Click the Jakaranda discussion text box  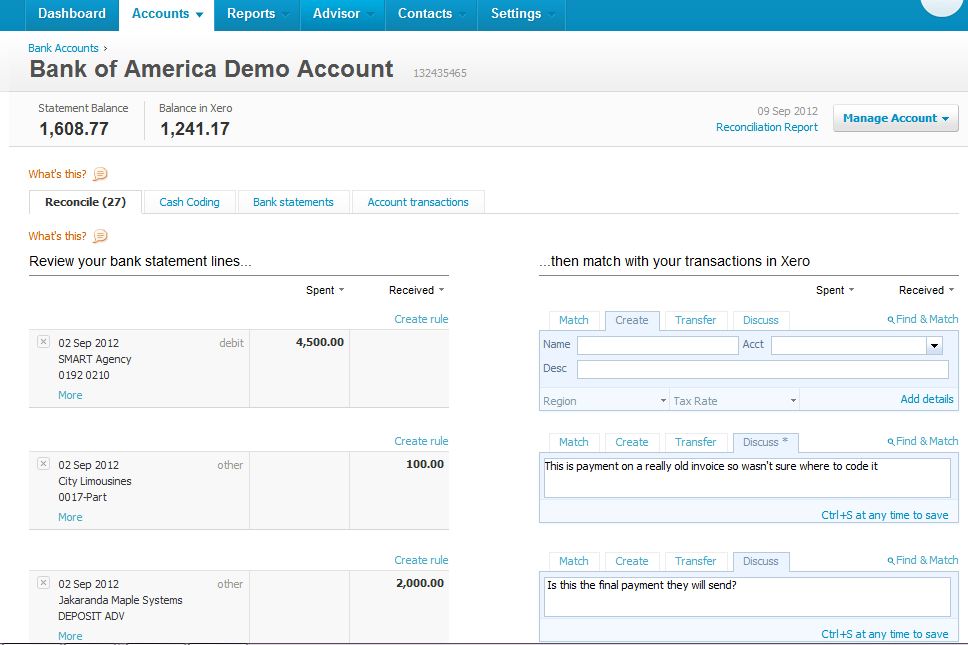(747, 597)
